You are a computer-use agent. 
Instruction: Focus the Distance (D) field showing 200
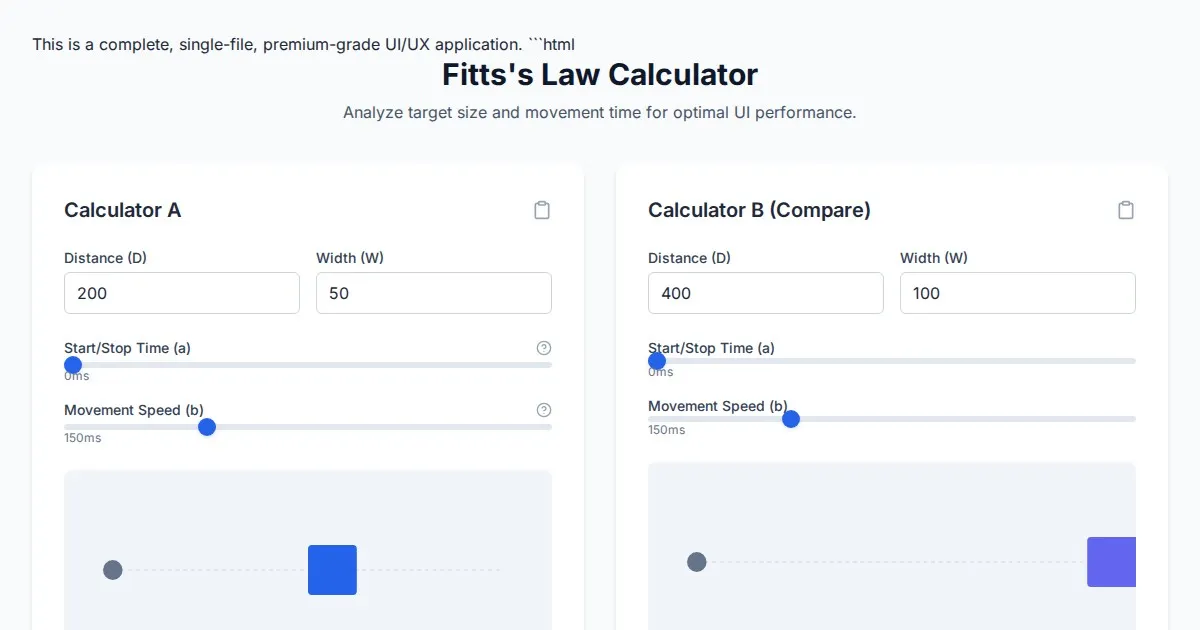[181, 294]
